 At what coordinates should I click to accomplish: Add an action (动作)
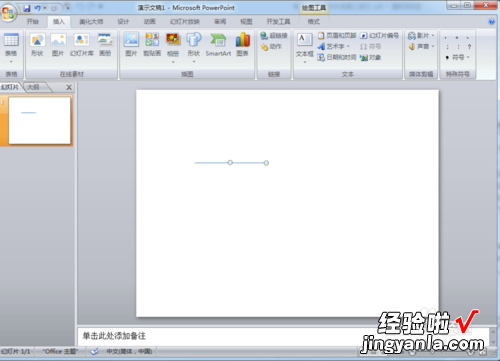coord(271,47)
